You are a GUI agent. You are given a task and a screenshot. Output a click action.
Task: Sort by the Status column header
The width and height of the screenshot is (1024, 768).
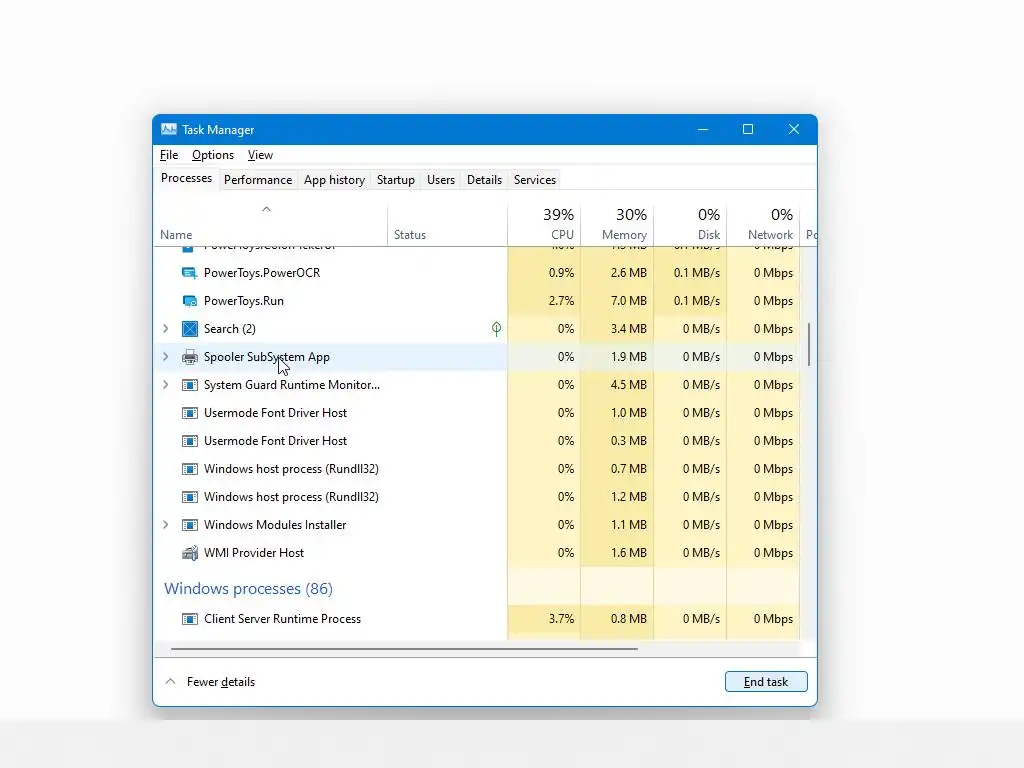pos(447,225)
